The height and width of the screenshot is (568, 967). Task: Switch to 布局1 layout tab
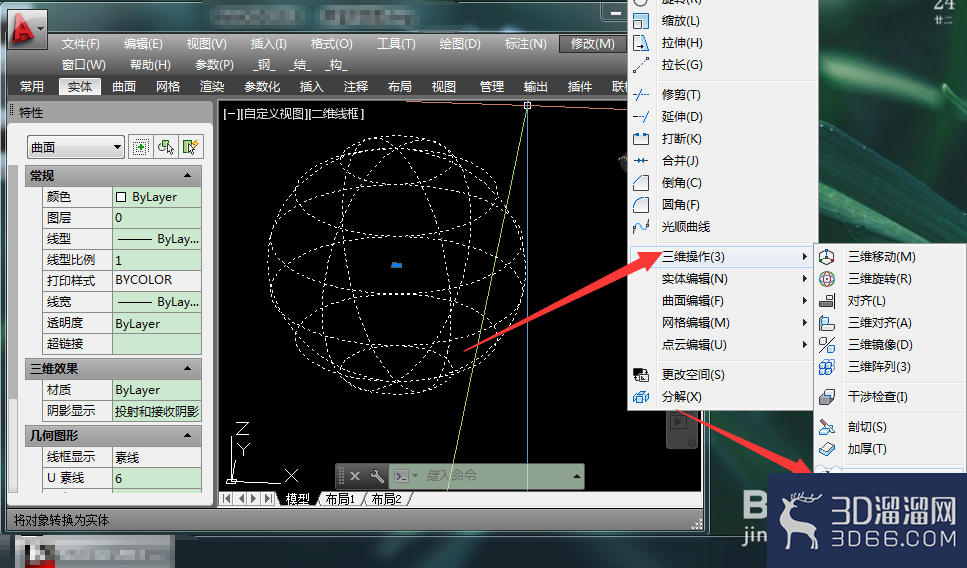(340, 499)
